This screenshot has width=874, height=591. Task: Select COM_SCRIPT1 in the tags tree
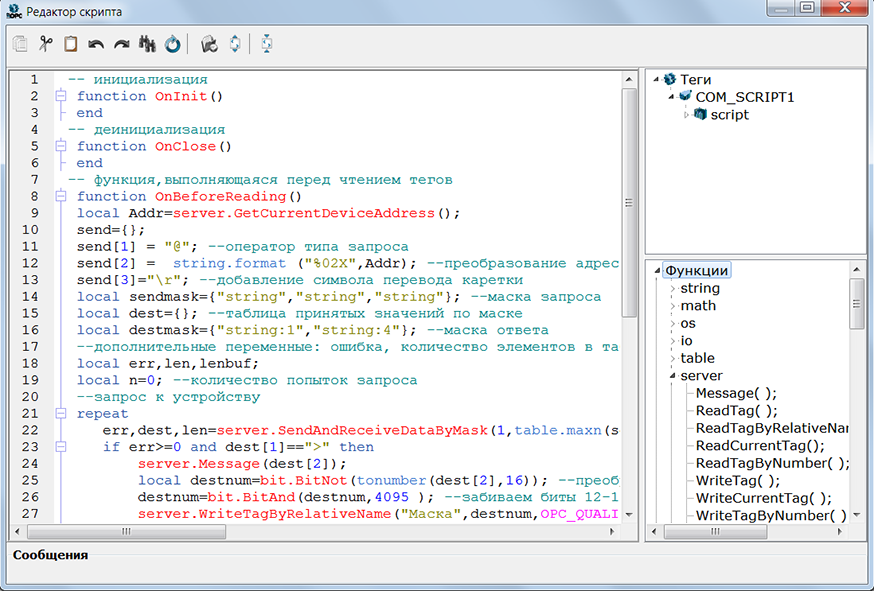click(x=745, y=97)
